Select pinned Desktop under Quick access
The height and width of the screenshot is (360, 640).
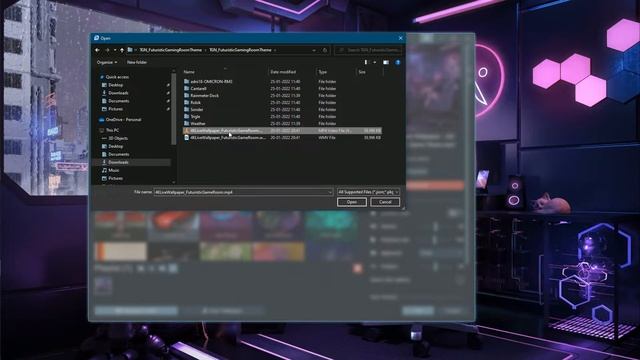pyautogui.click(x=116, y=85)
